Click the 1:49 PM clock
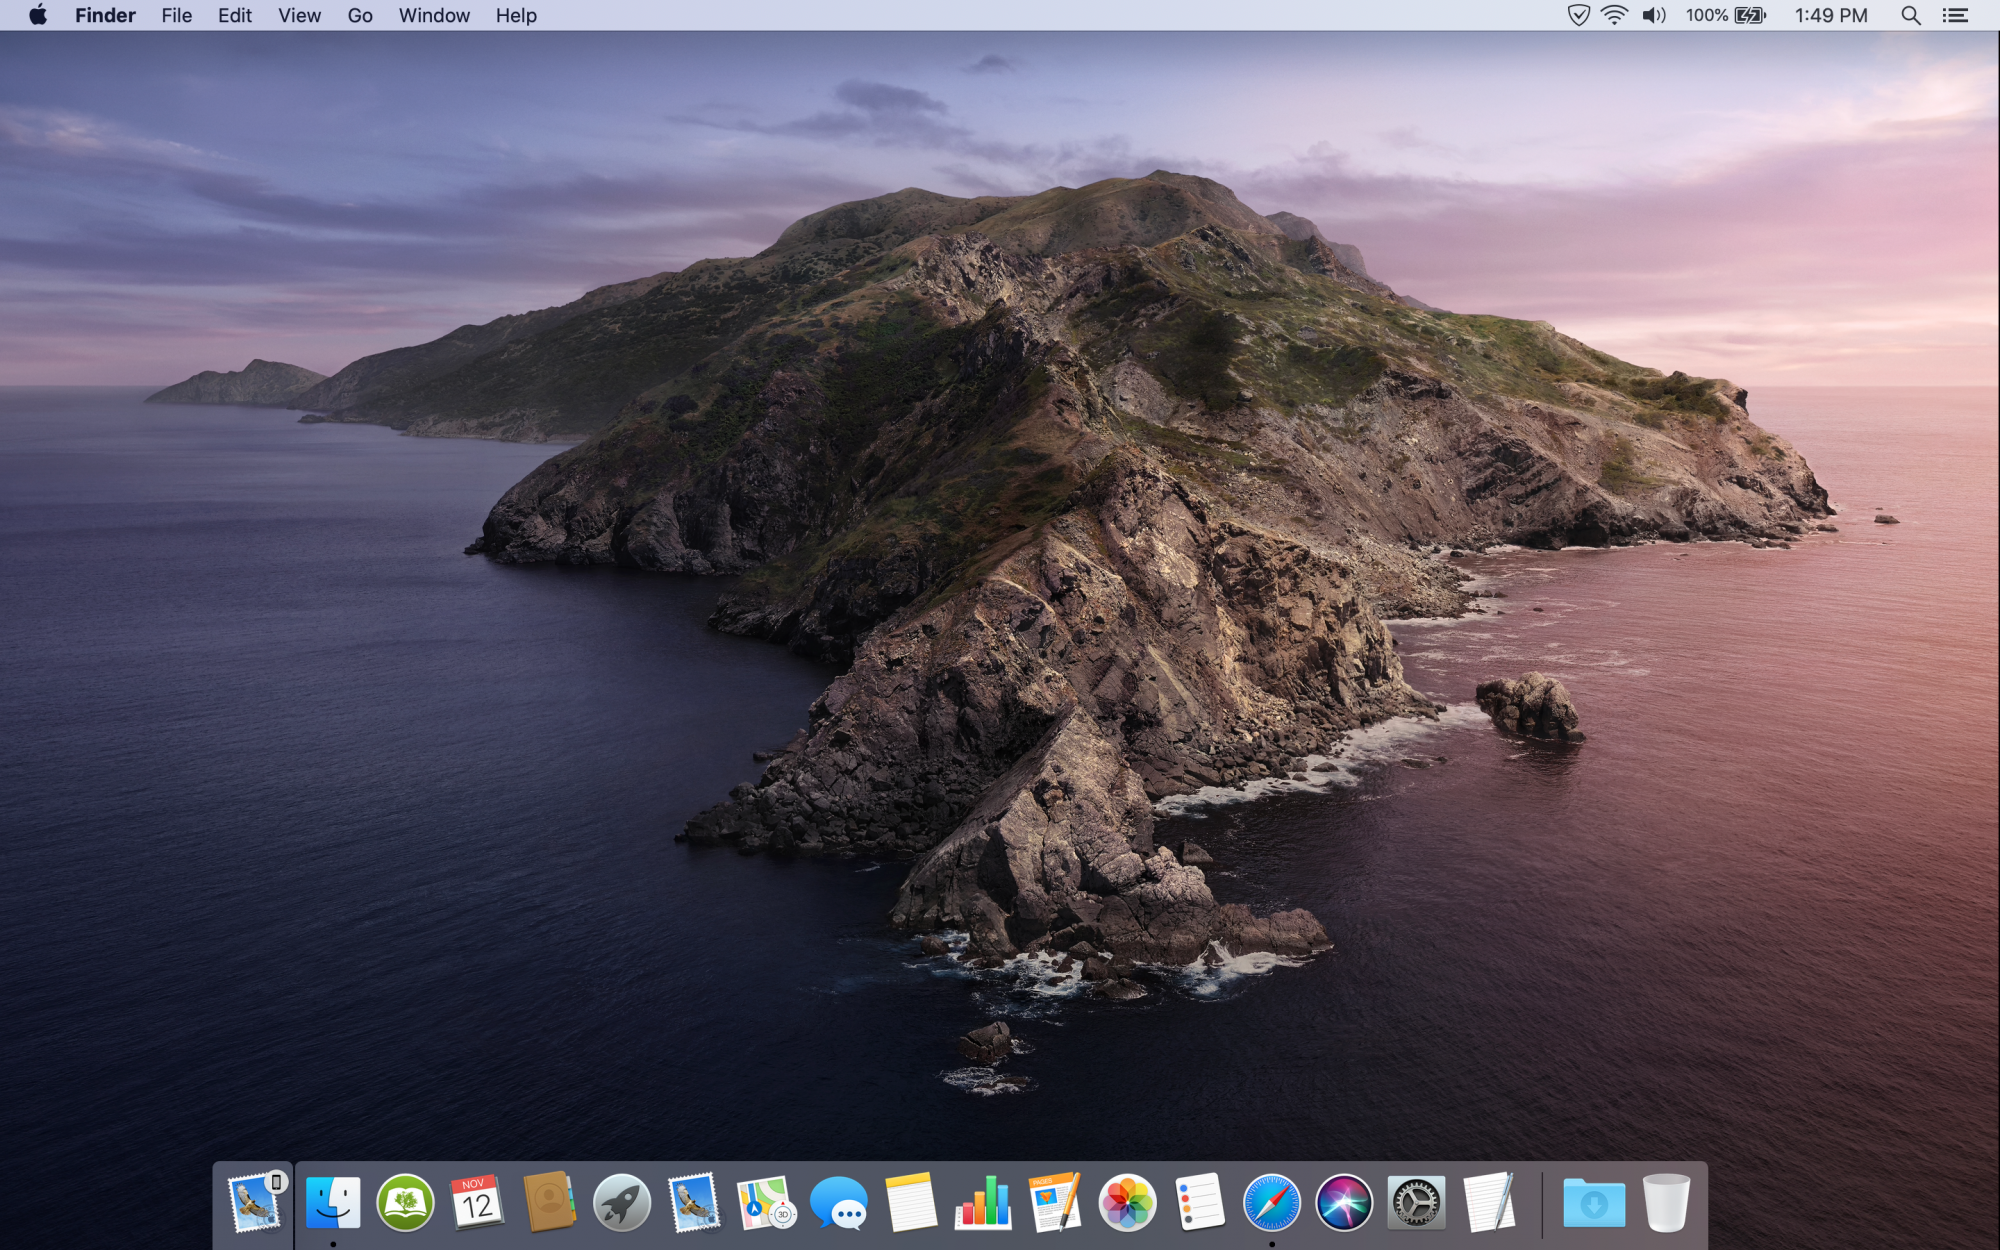Viewport: 2000px width, 1250px height. pos(1831,15)
